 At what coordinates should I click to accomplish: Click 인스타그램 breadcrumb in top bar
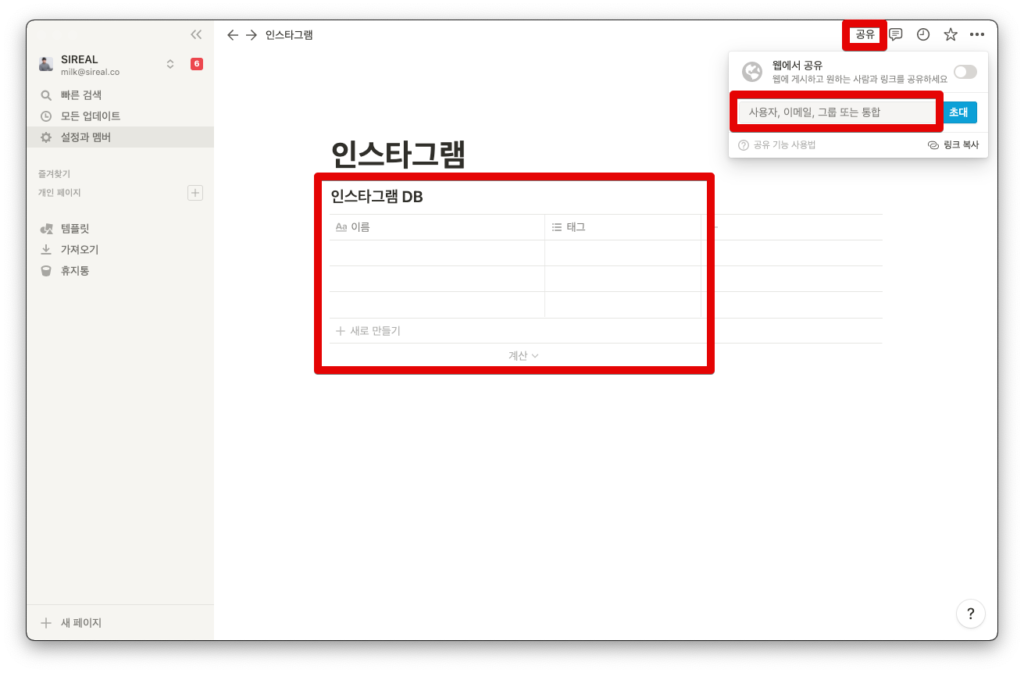click(289, 35)
